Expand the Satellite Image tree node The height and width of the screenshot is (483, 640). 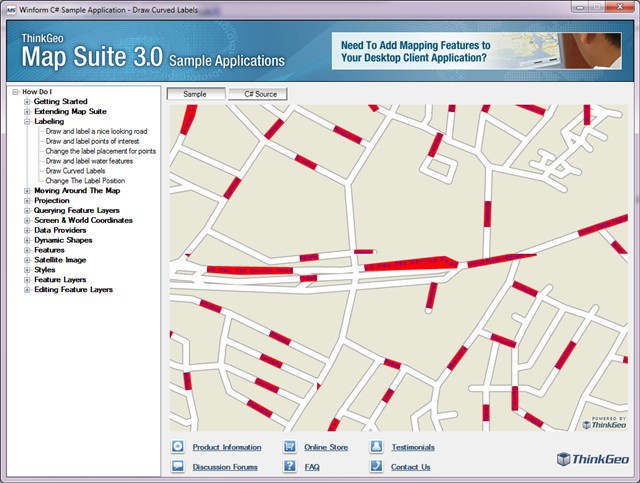(27, 260)
